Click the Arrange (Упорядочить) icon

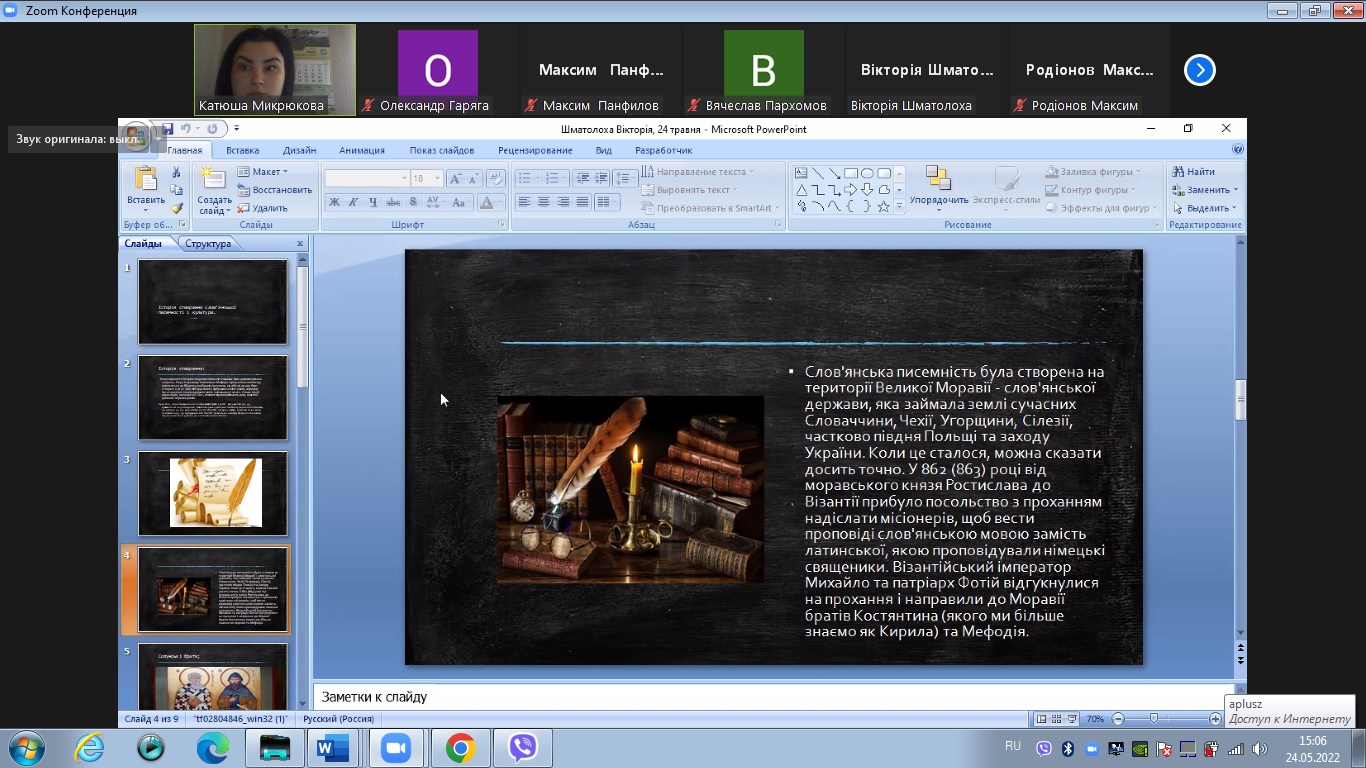tap(938, 180)
